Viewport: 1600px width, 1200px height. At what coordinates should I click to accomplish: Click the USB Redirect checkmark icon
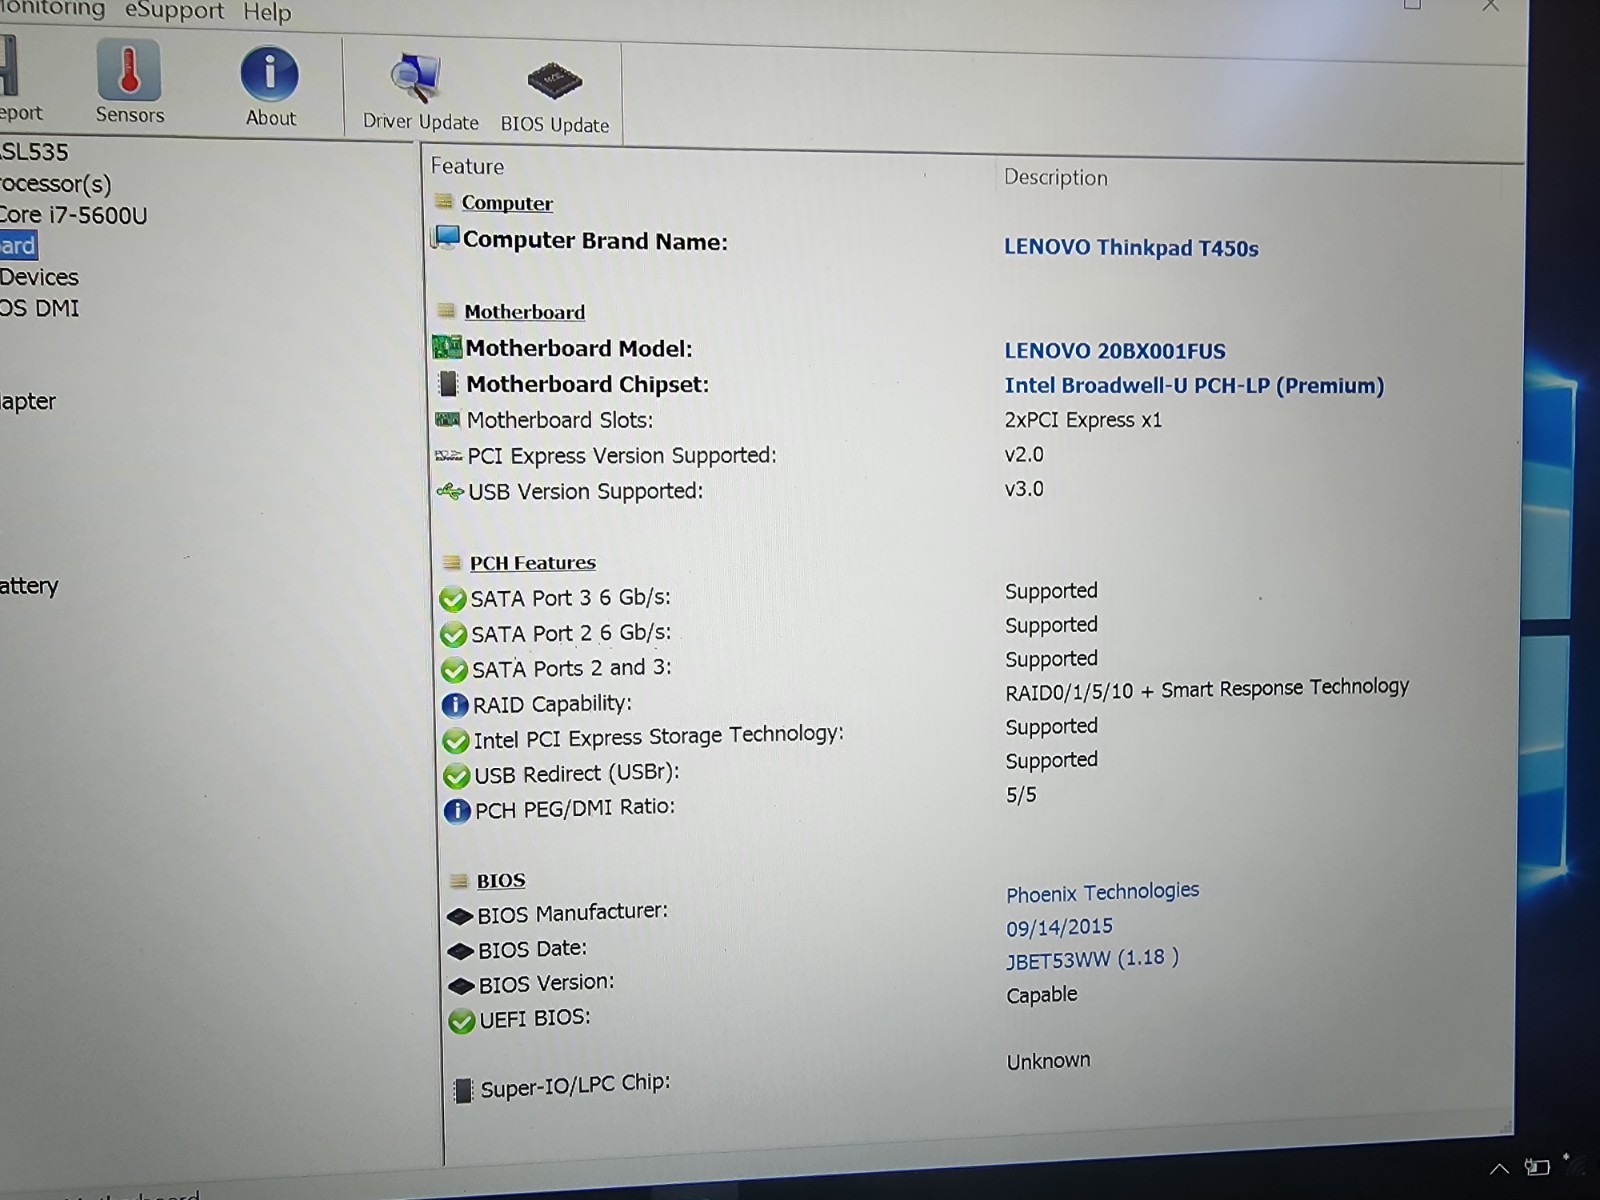click(x=457, y=776)
